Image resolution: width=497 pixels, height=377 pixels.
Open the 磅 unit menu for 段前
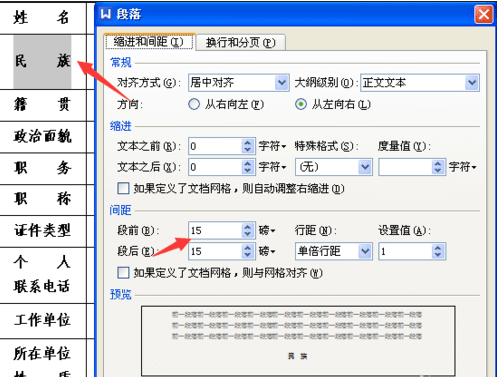click(267, 230)
